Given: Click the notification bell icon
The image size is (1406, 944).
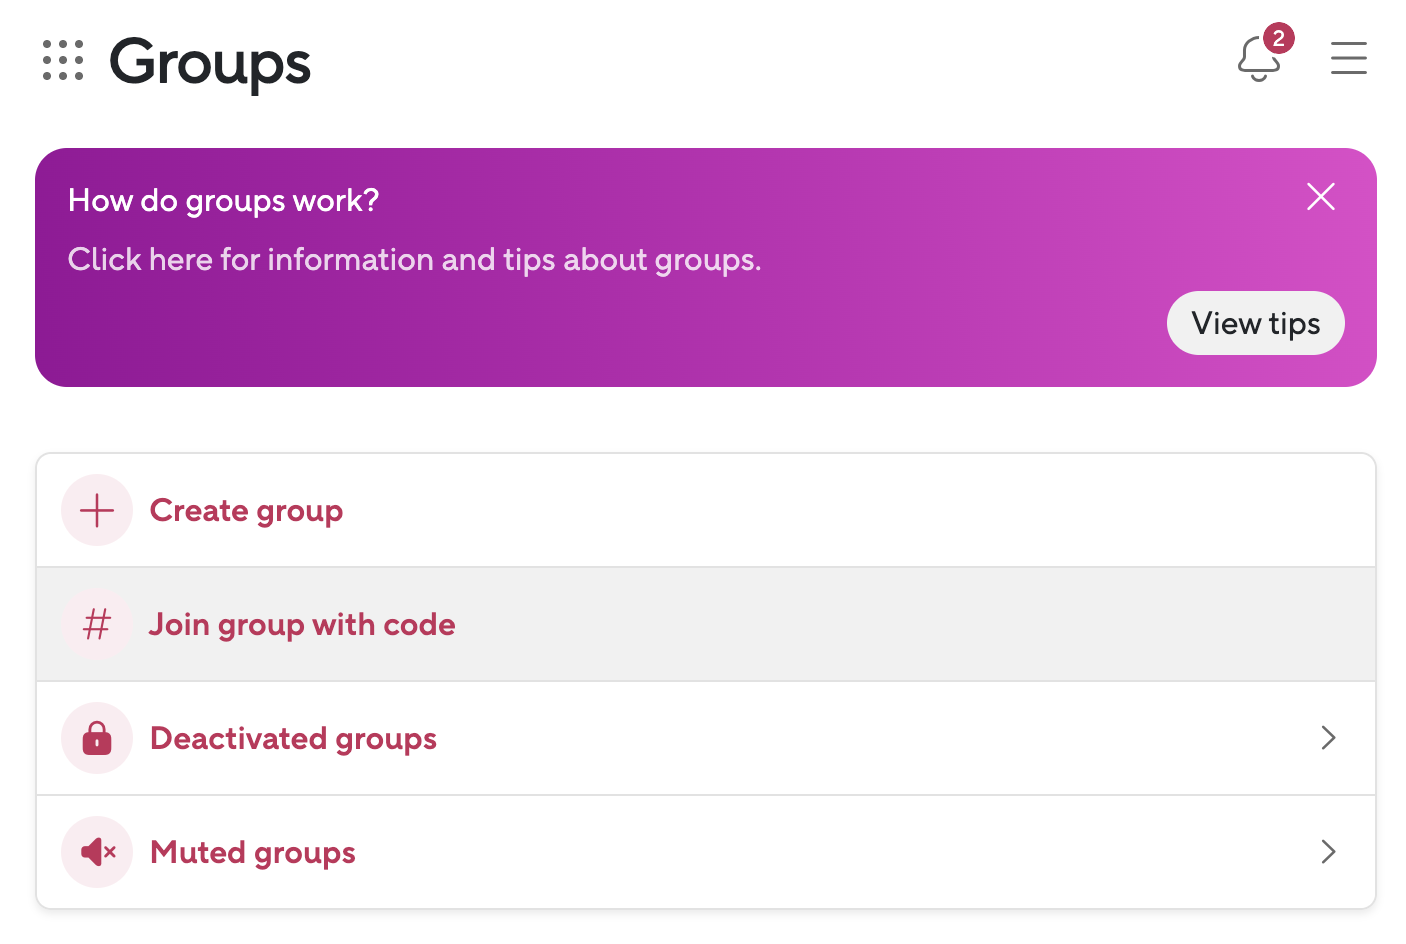Looking at the screenshot, I should tap(1257, 62).
